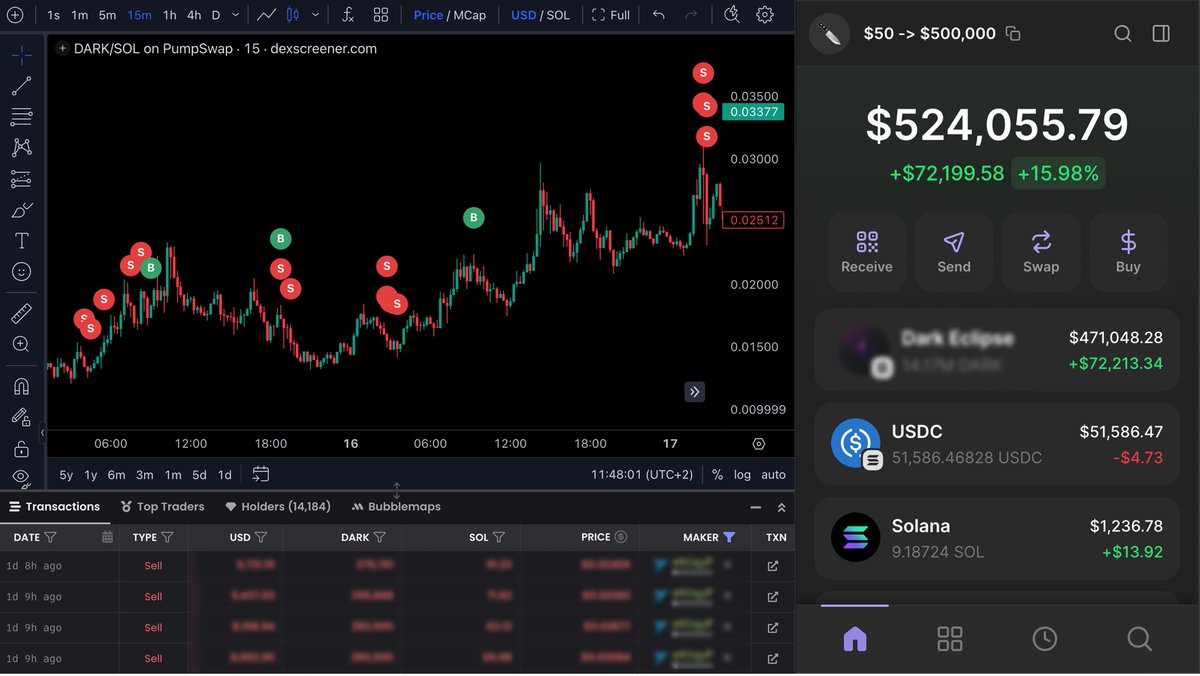Screen dimensions: 1200x676
Task: Select the text annotation tool
Action: pyautogui.click(x=21, y=241)
